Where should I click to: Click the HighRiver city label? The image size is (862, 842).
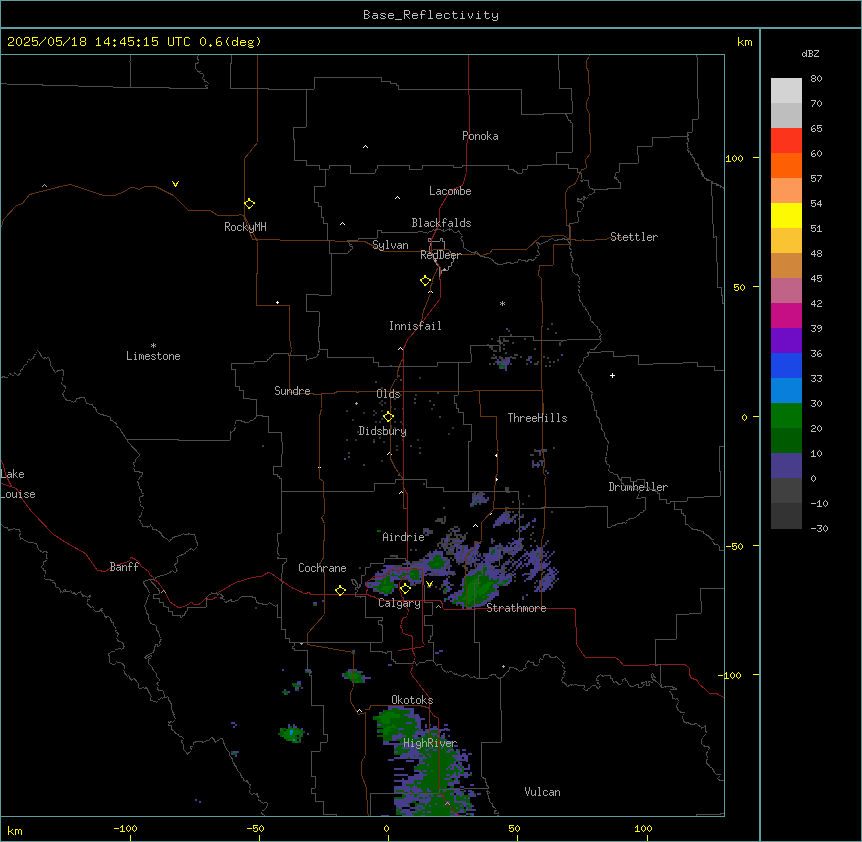tap(429, 743)
